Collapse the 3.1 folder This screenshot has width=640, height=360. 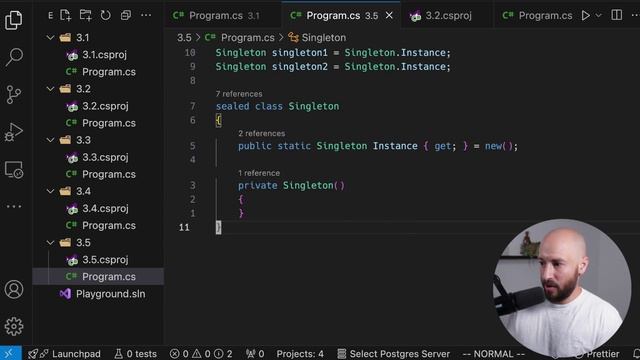click(50, 38)
